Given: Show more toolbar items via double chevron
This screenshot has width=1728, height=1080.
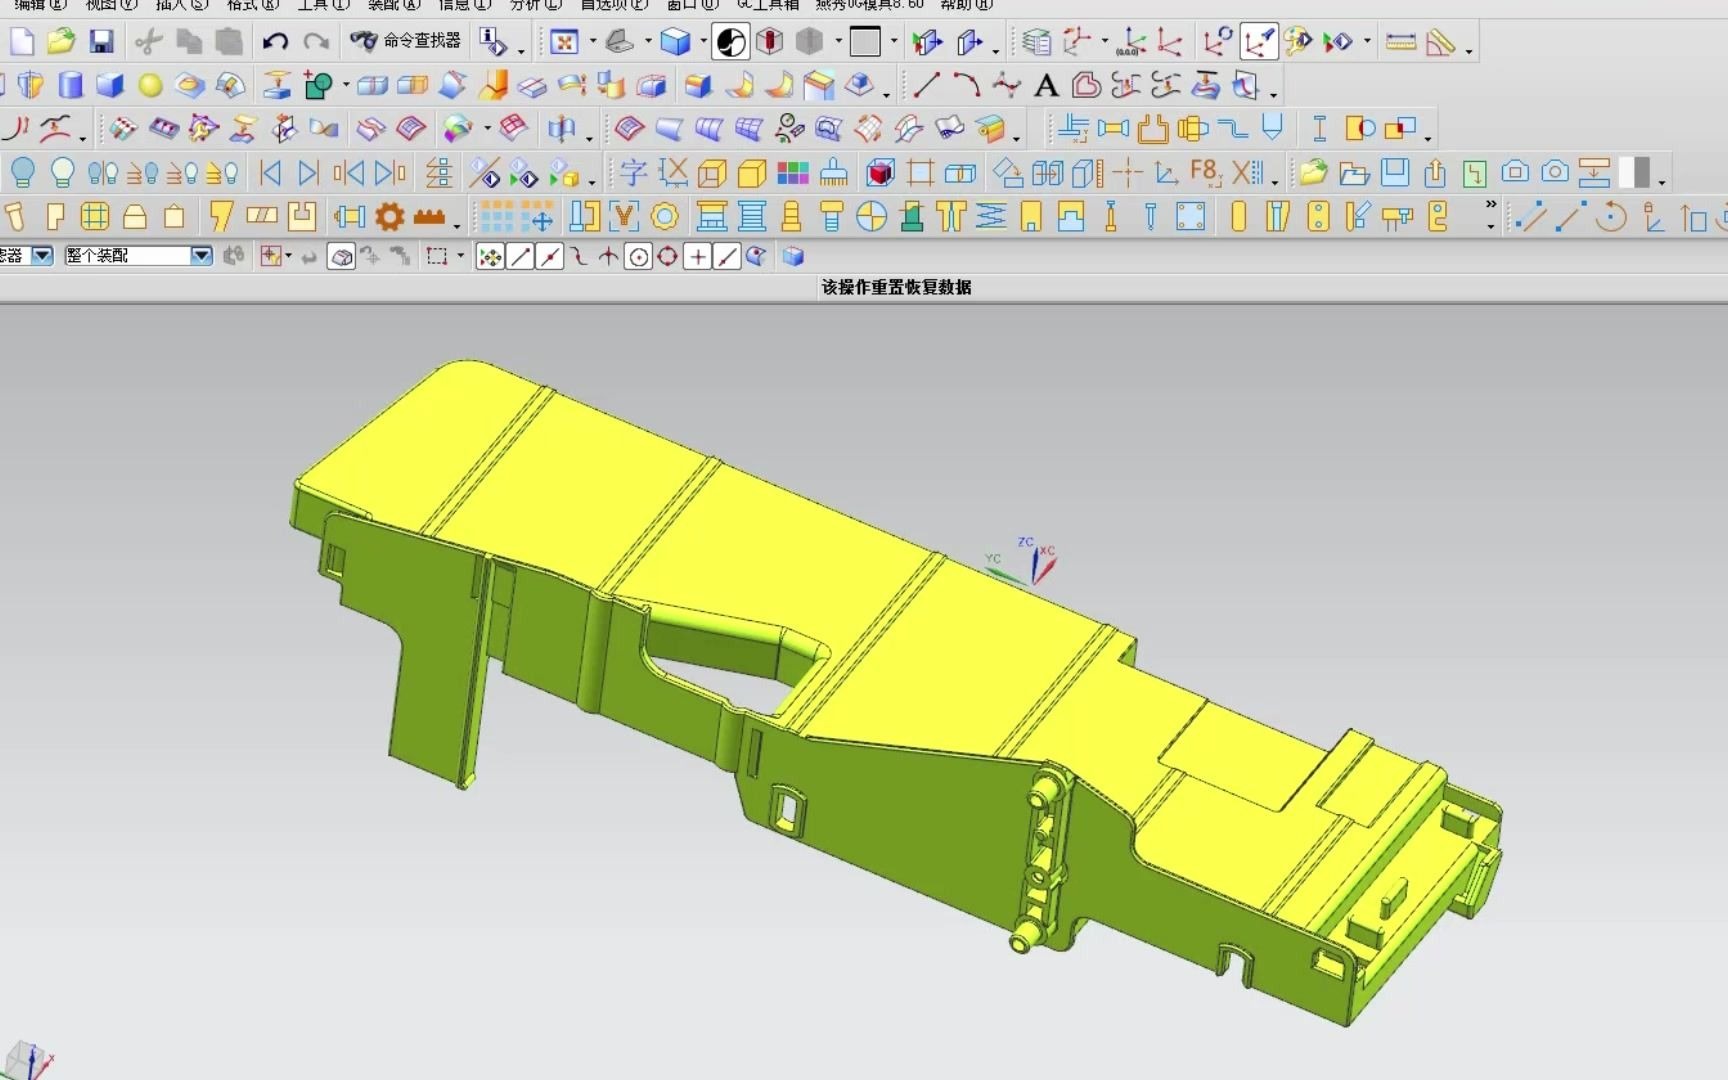Looking at the screenshot, I should pos(1491,204).
